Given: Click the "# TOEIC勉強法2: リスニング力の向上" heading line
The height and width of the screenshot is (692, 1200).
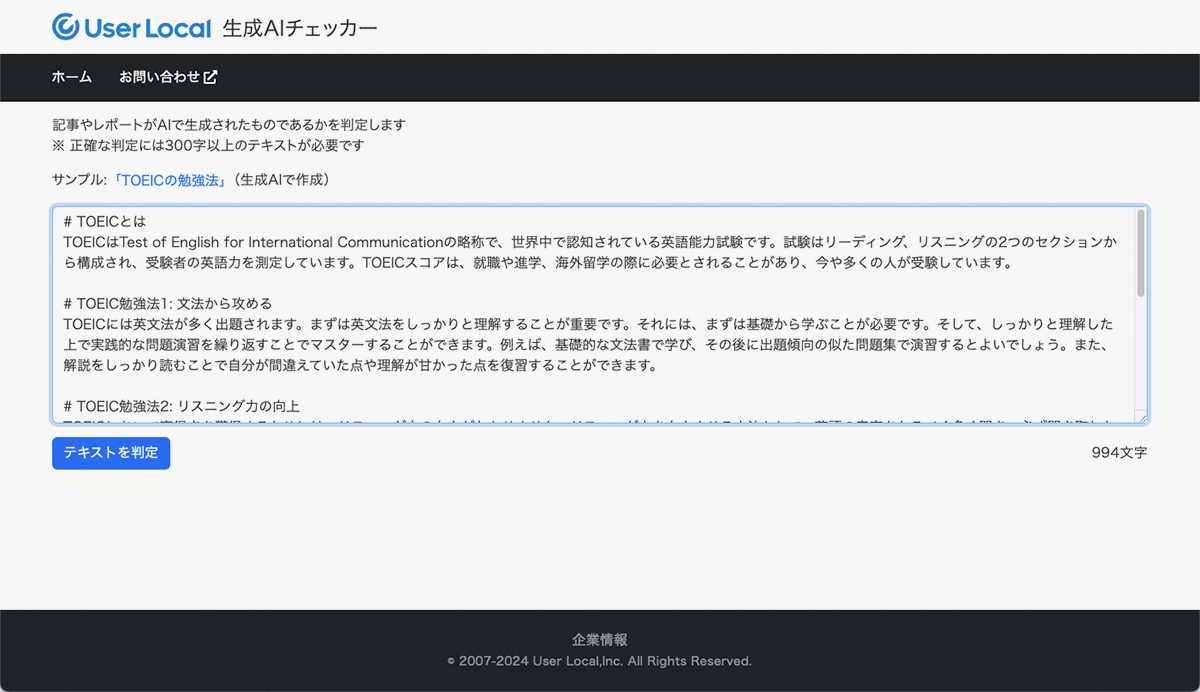Looking at the screenshot, I should pos(181,406).
